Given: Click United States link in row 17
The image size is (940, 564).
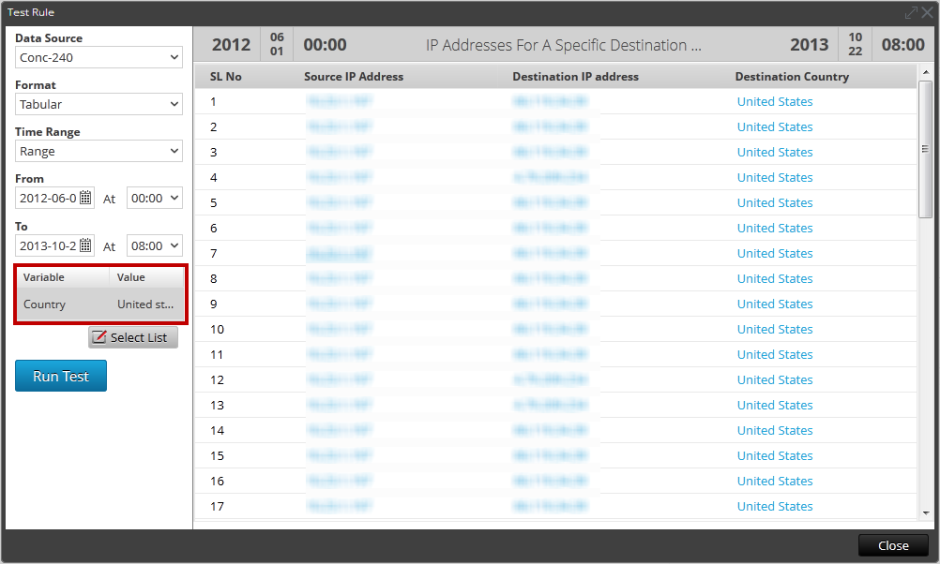Looking at the screenshot, I should 775,506.
